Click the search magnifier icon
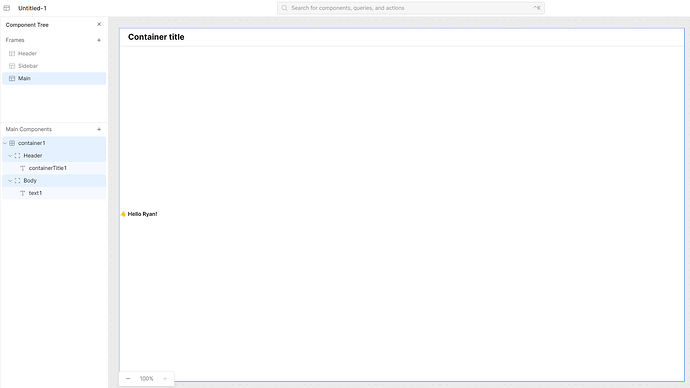Screen dimensions: 690x388 [284, 8]
